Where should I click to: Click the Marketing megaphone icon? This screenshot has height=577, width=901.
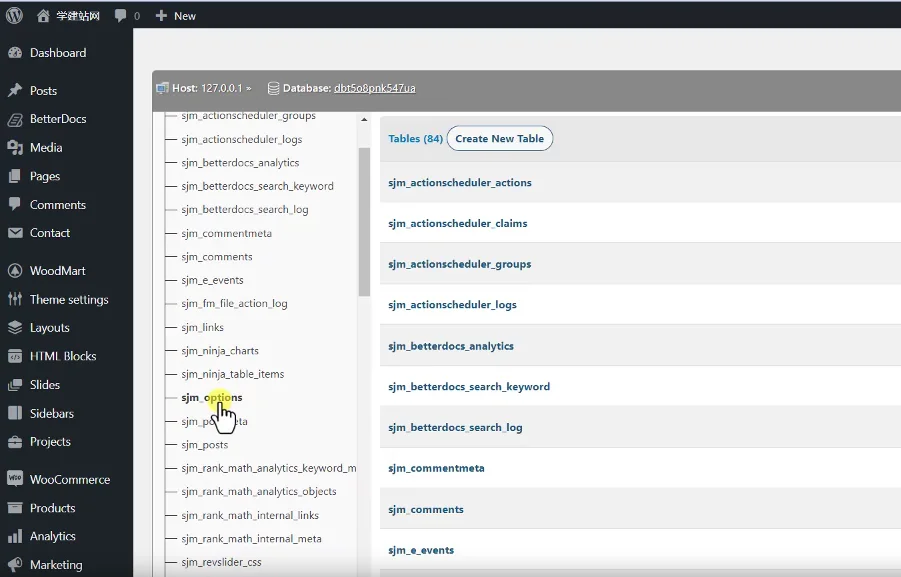15,564
